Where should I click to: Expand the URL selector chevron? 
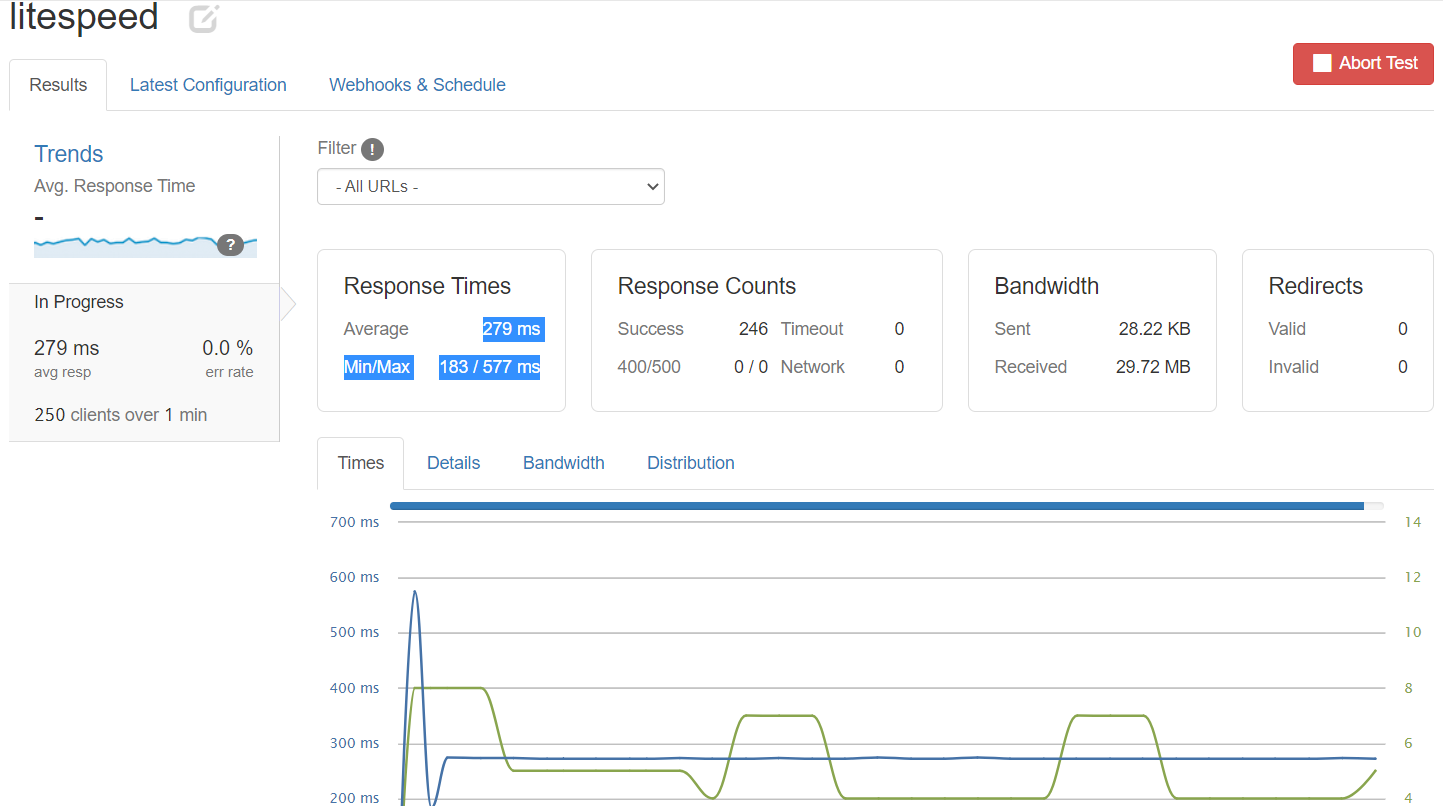tap(651, 186)
